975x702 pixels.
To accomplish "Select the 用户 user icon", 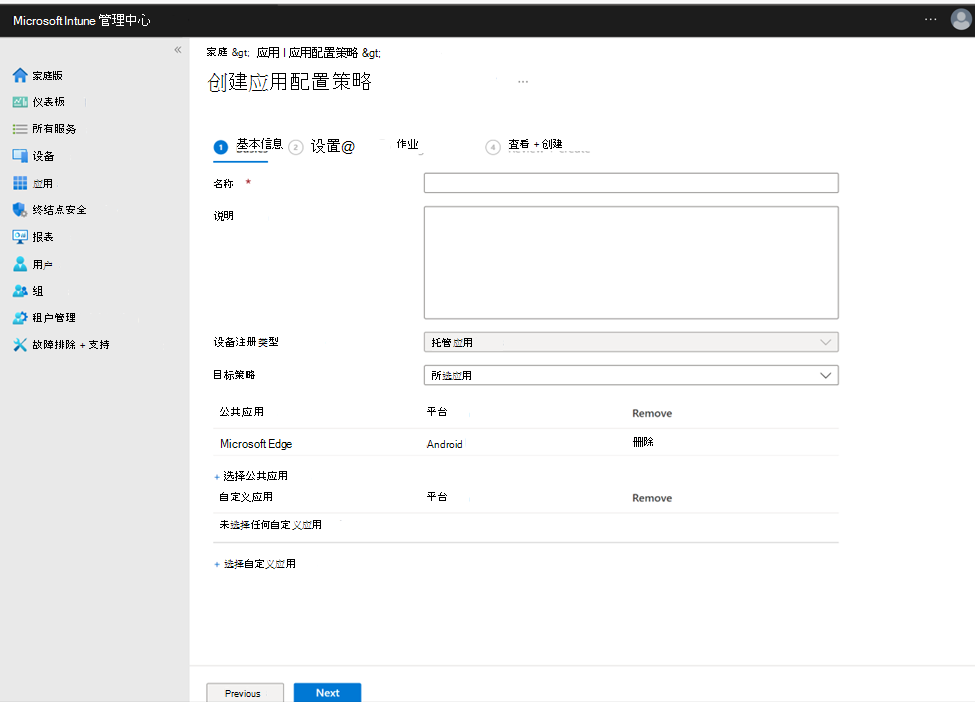I will click(20, 264).
